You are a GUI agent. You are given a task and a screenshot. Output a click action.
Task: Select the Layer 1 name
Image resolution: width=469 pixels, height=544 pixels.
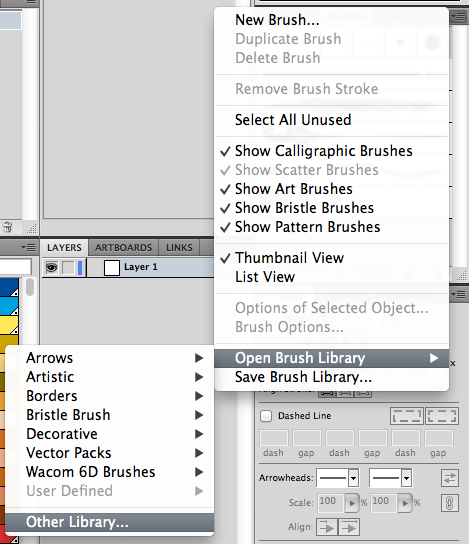(140, 267)
